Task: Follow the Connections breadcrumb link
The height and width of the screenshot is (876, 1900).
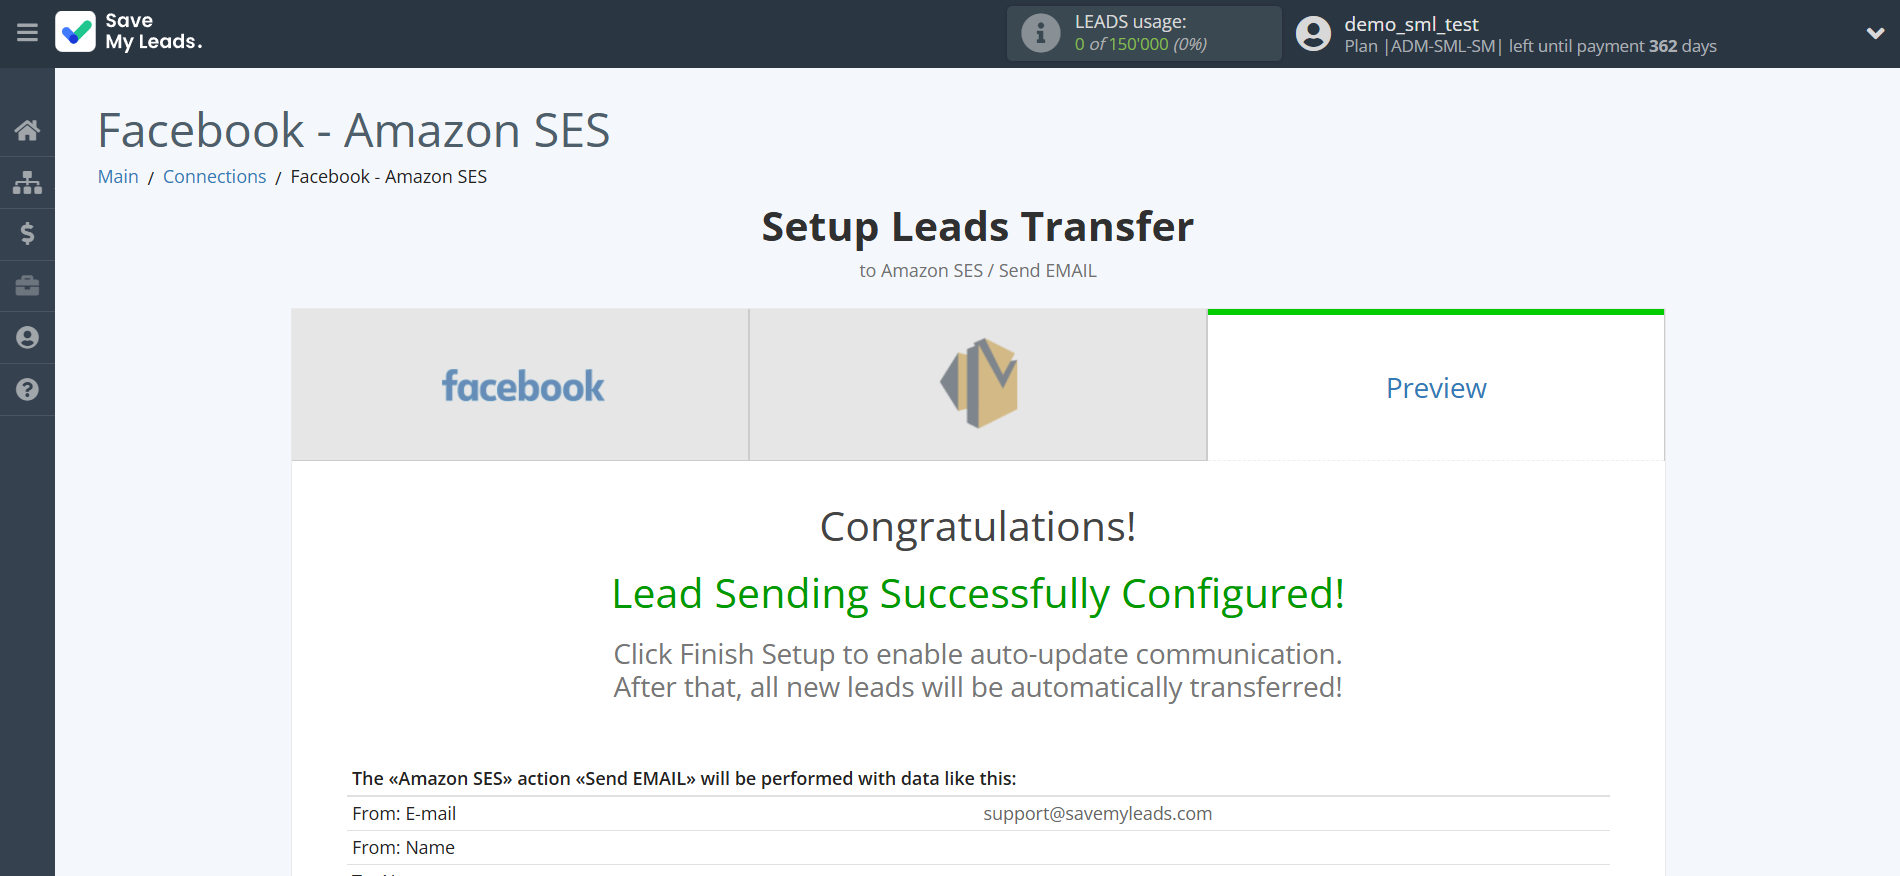Action: [214, 177]
